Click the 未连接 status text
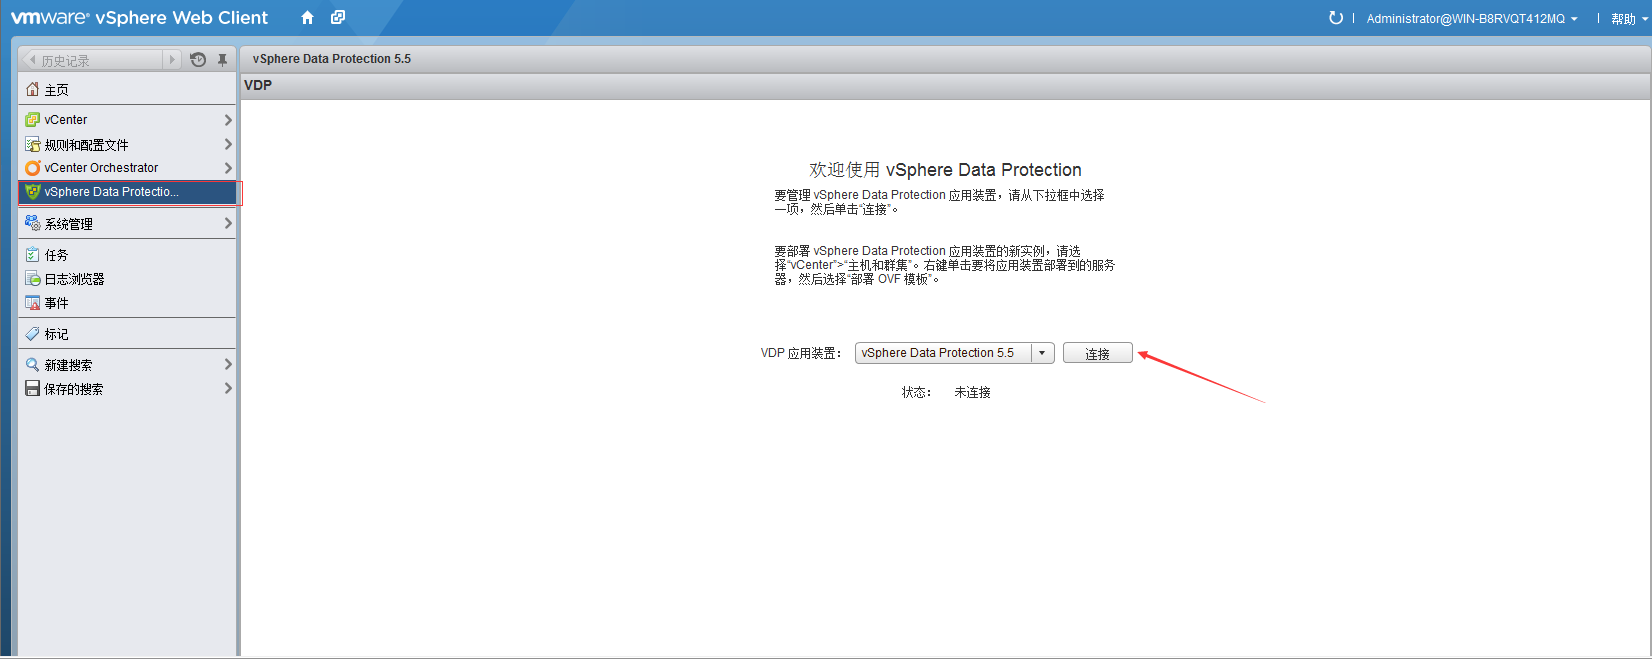1652x659 pixels. (972, 393)
